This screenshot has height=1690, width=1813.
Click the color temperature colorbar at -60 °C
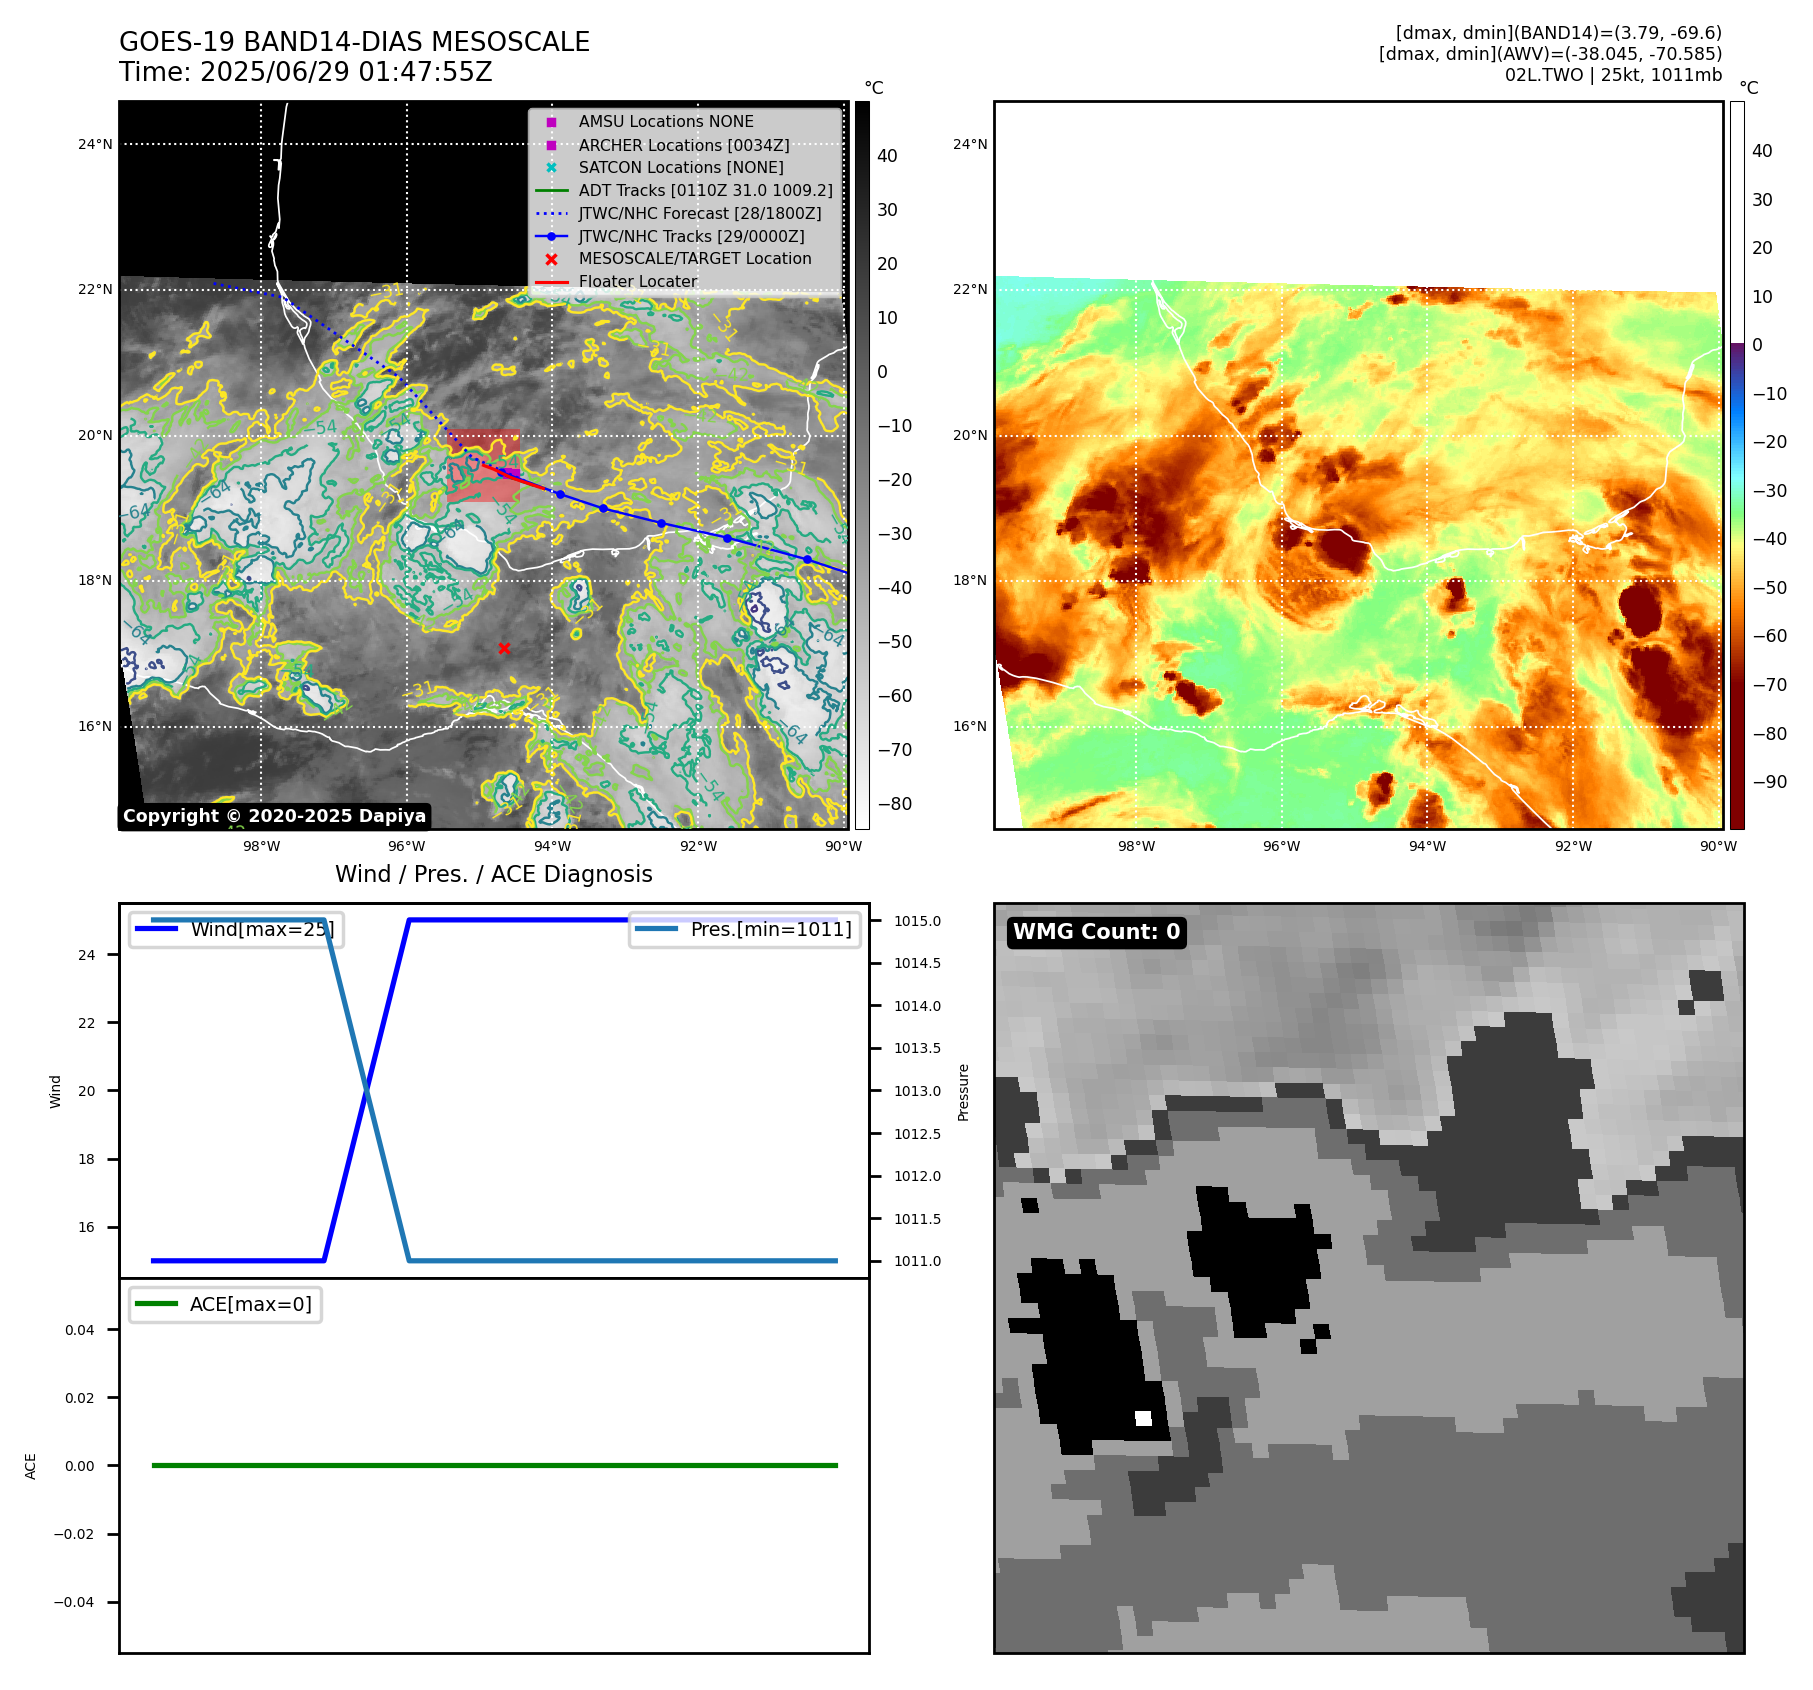1737,636
